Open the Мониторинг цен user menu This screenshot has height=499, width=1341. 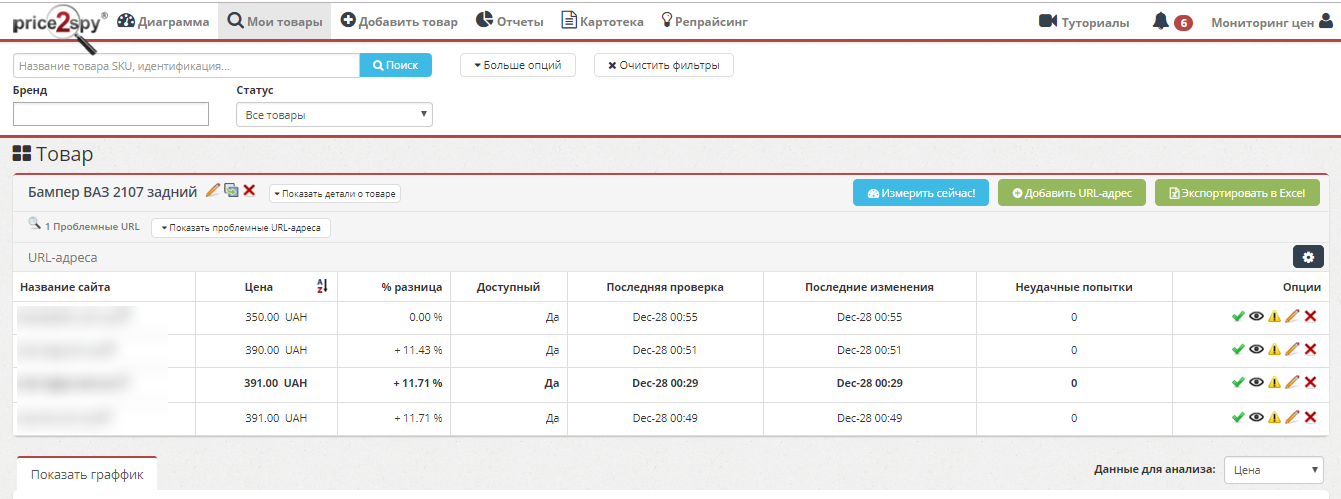pyautogui.click(x=1272, y=22)
